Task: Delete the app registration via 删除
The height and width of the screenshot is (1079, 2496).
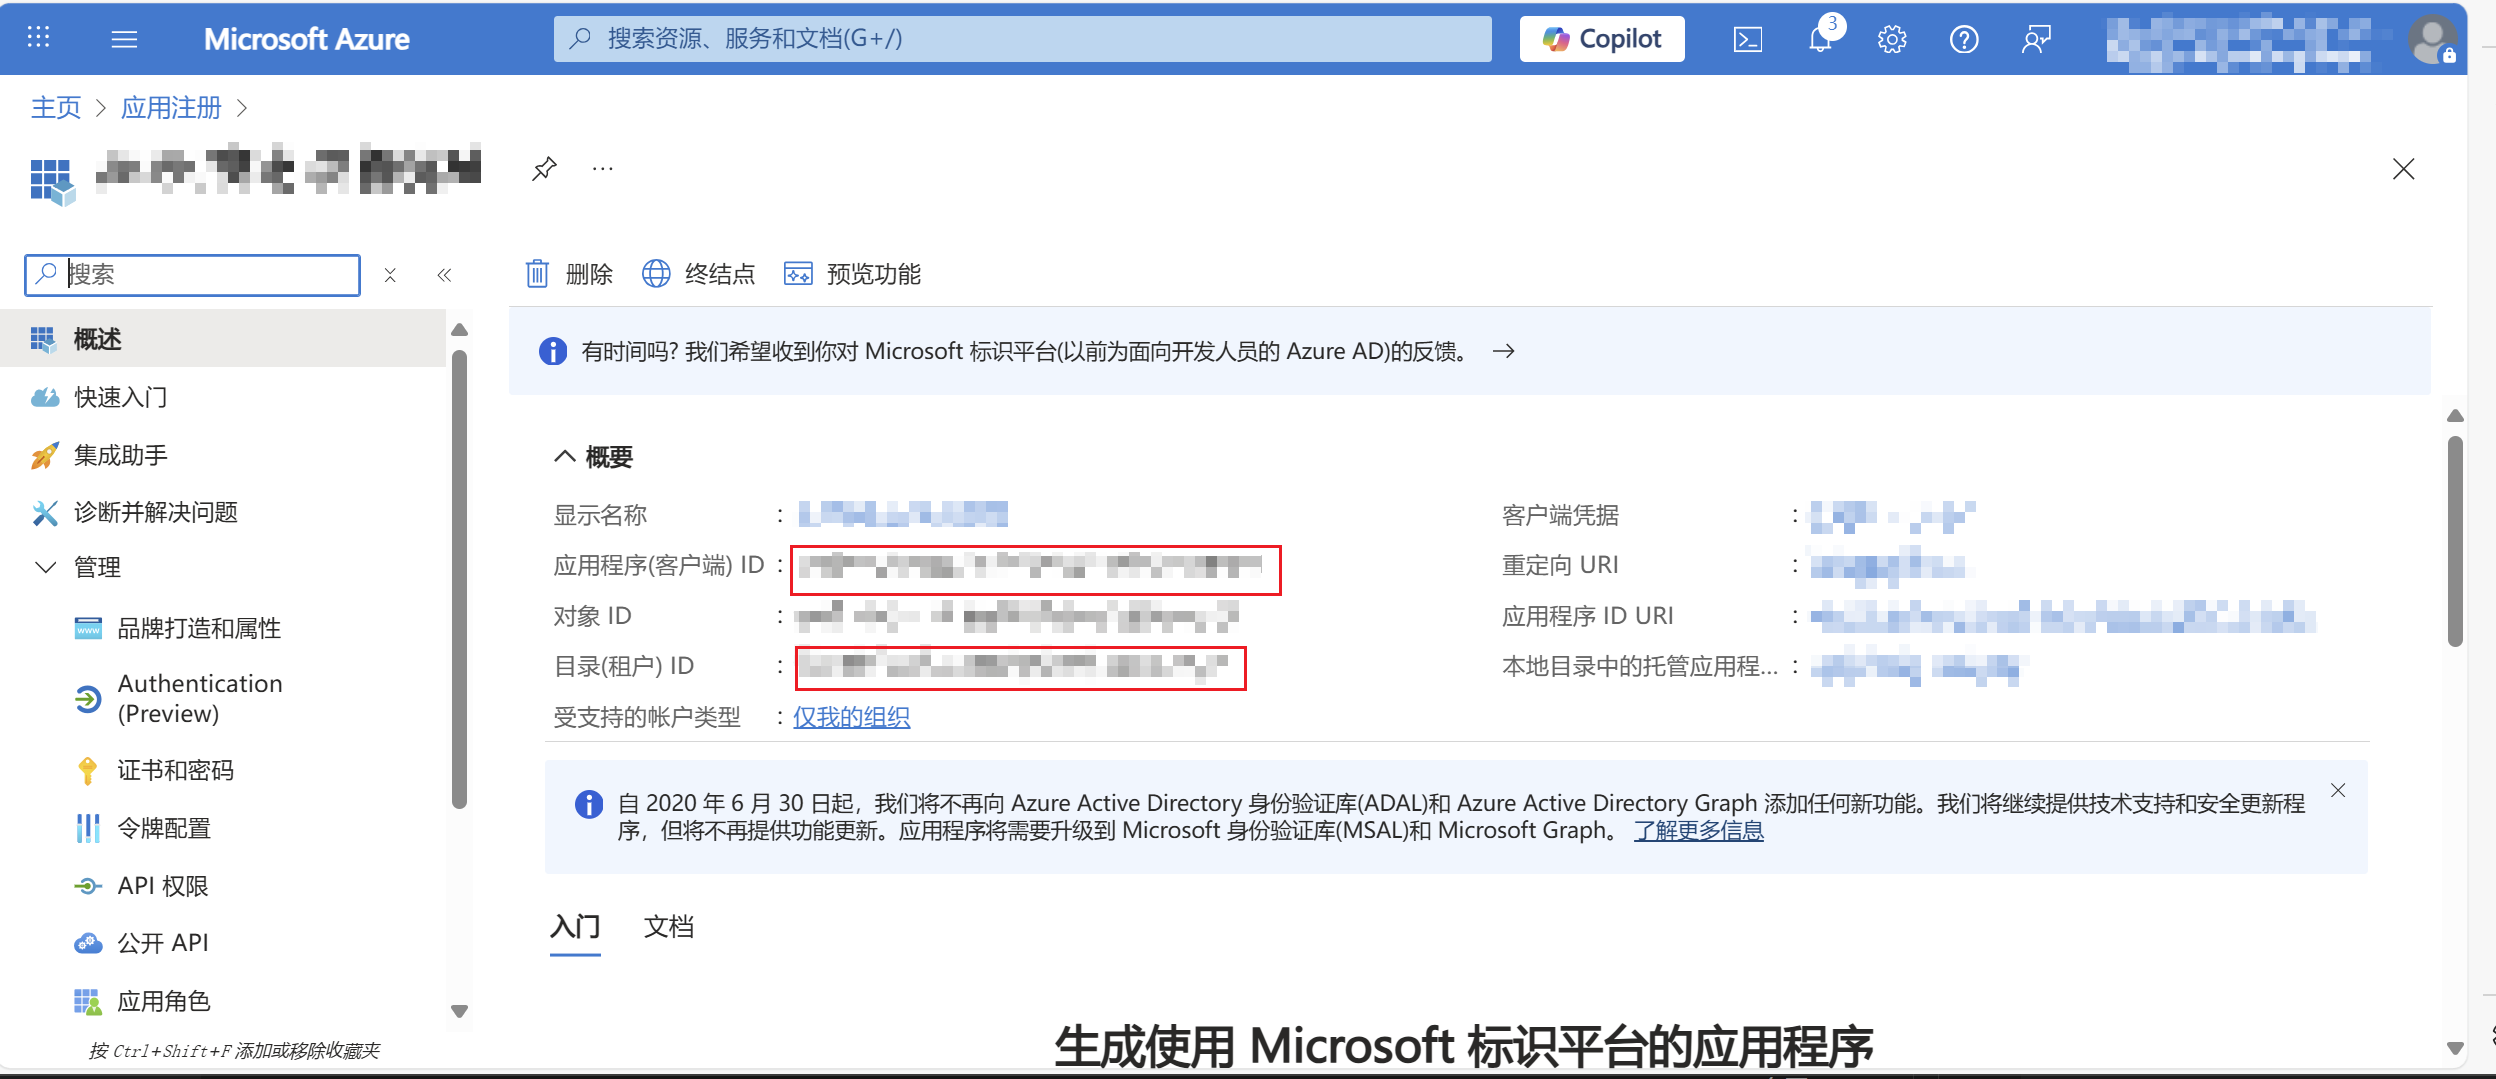Action: coord(569,274)
